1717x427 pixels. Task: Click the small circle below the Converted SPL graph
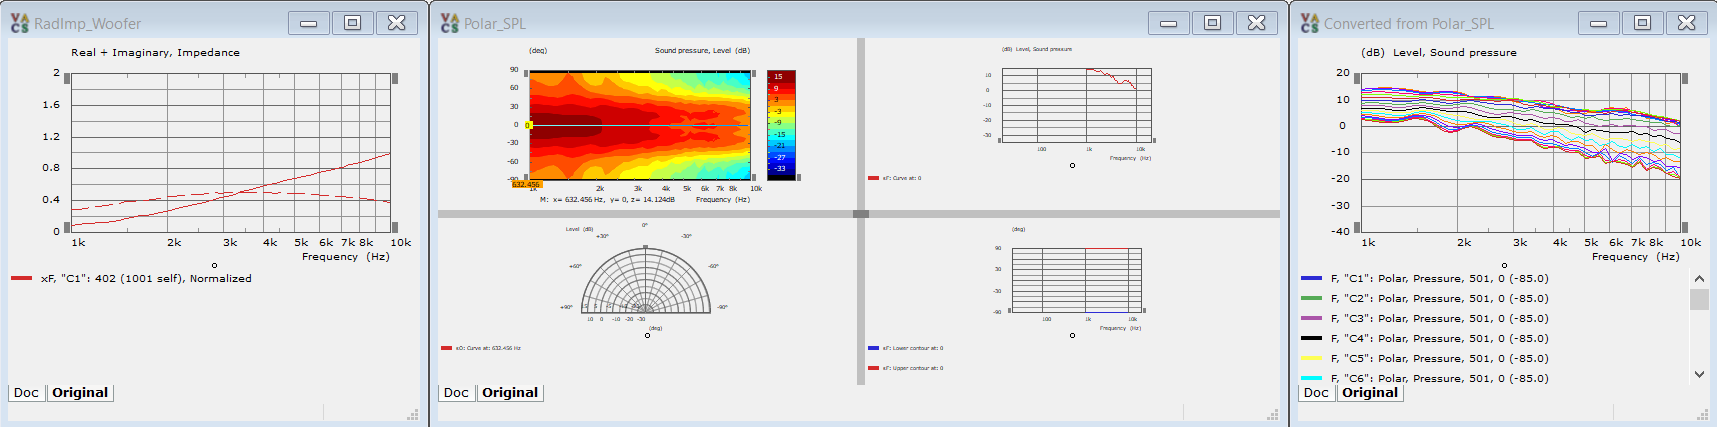pos(1504,266)
